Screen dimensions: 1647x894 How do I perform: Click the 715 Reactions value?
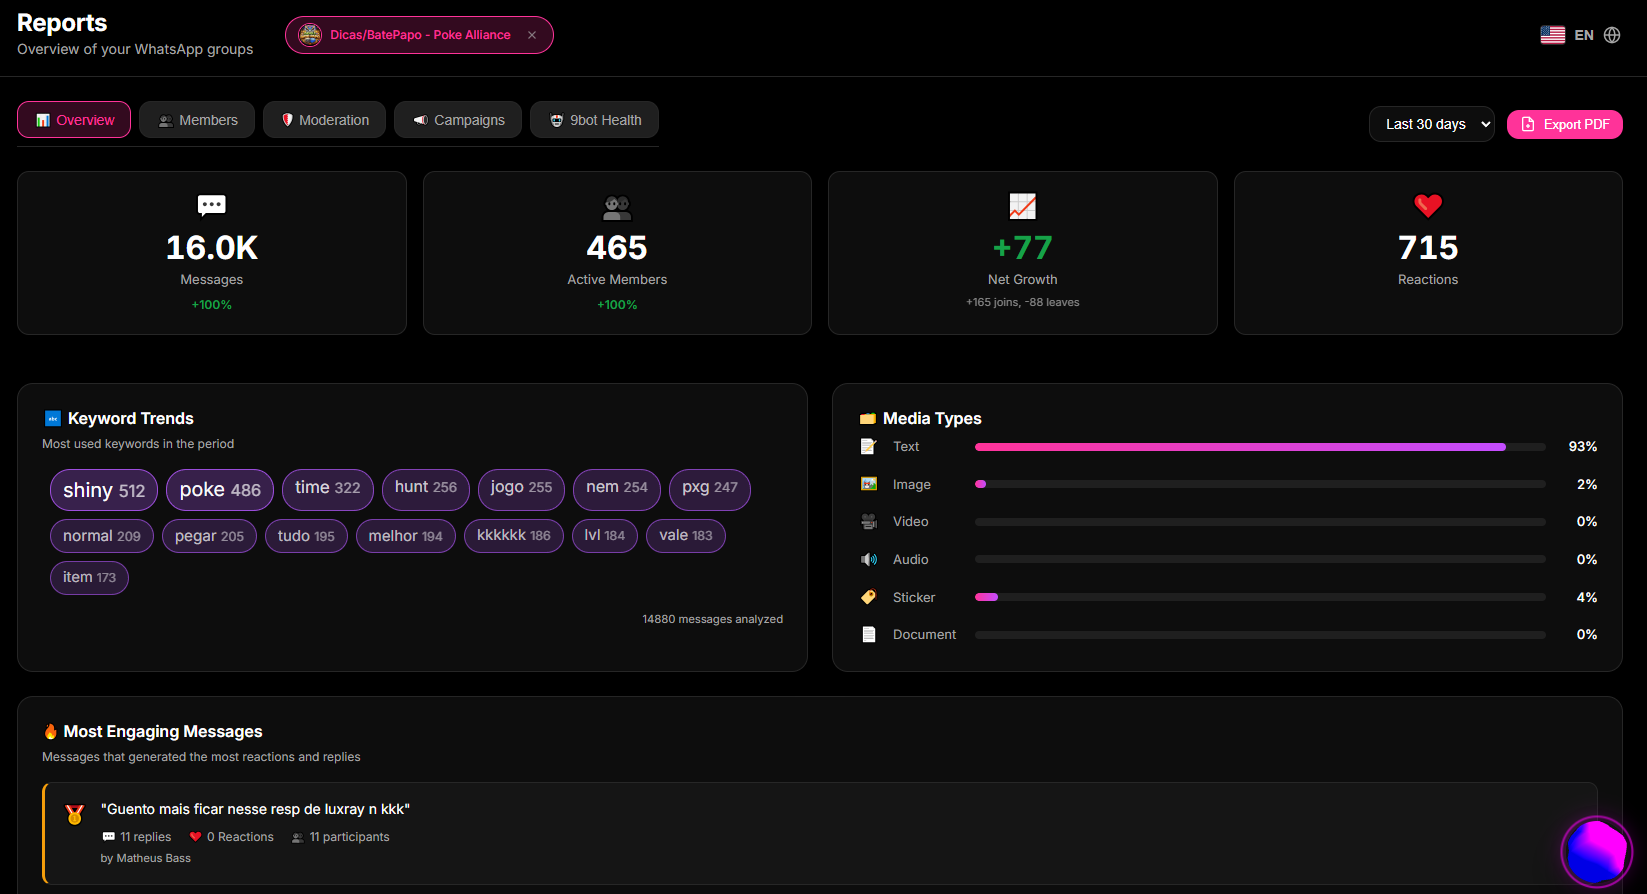[1428, 247]
